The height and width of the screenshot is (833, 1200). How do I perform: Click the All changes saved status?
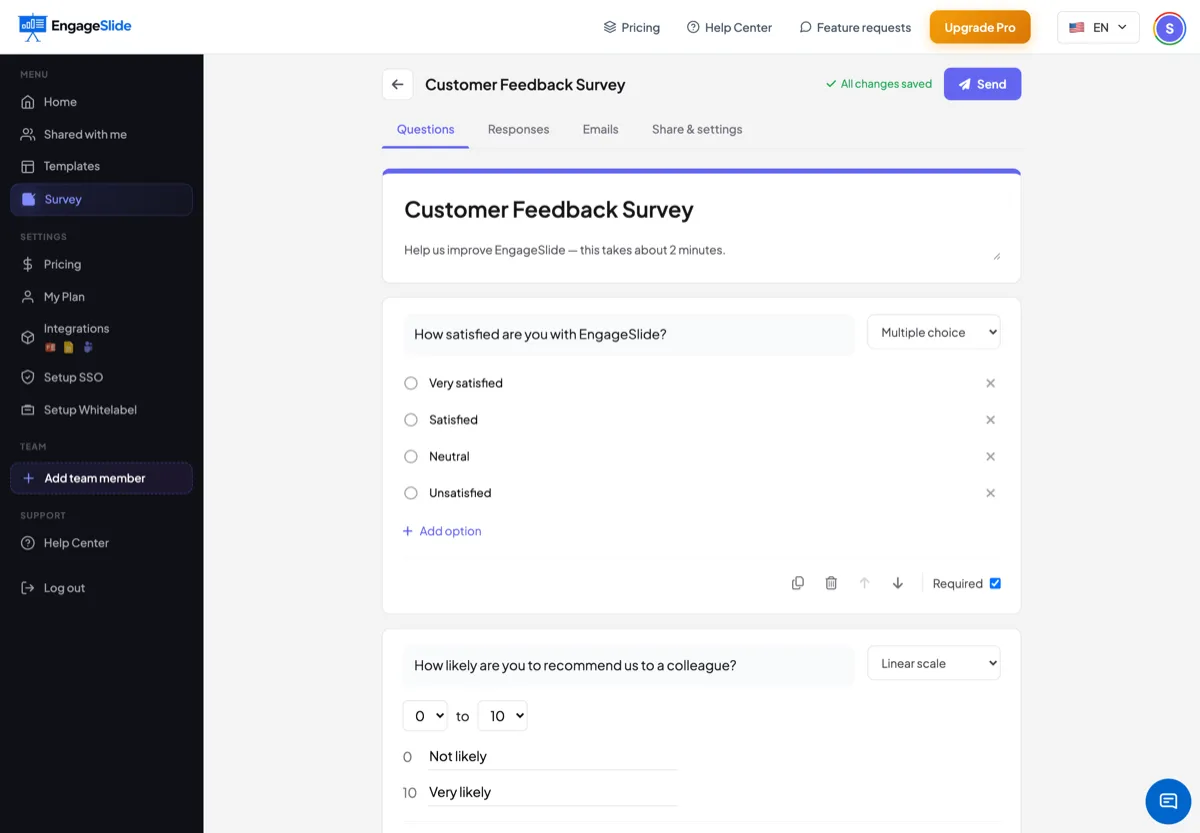pyautogui.click(x=879, y=84)
